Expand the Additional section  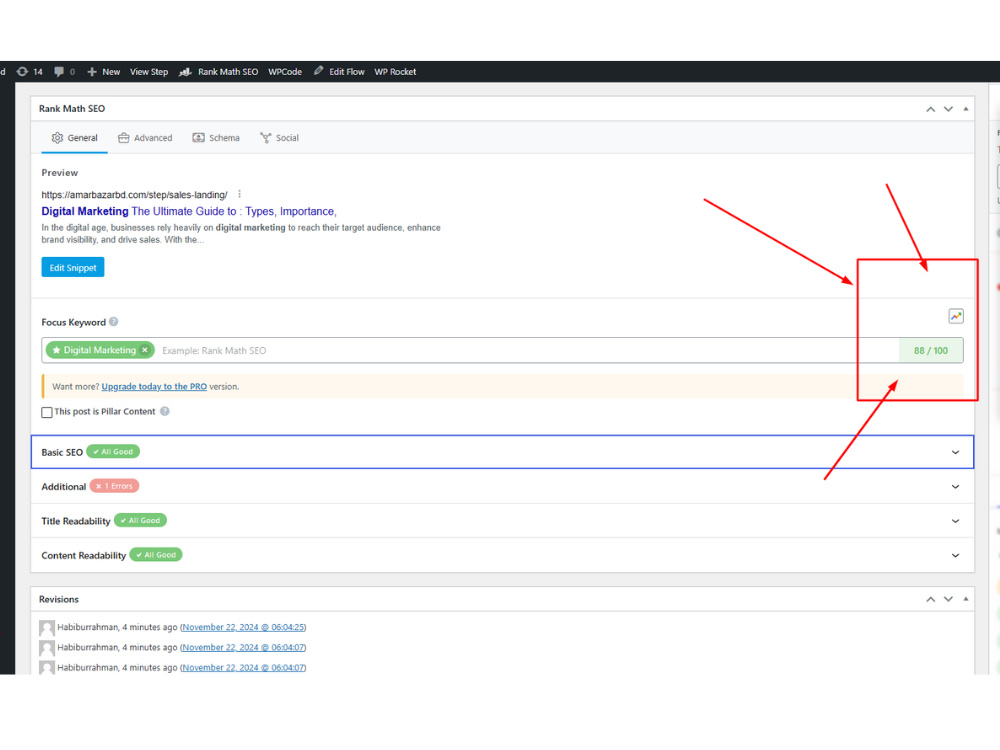[503, 487]
